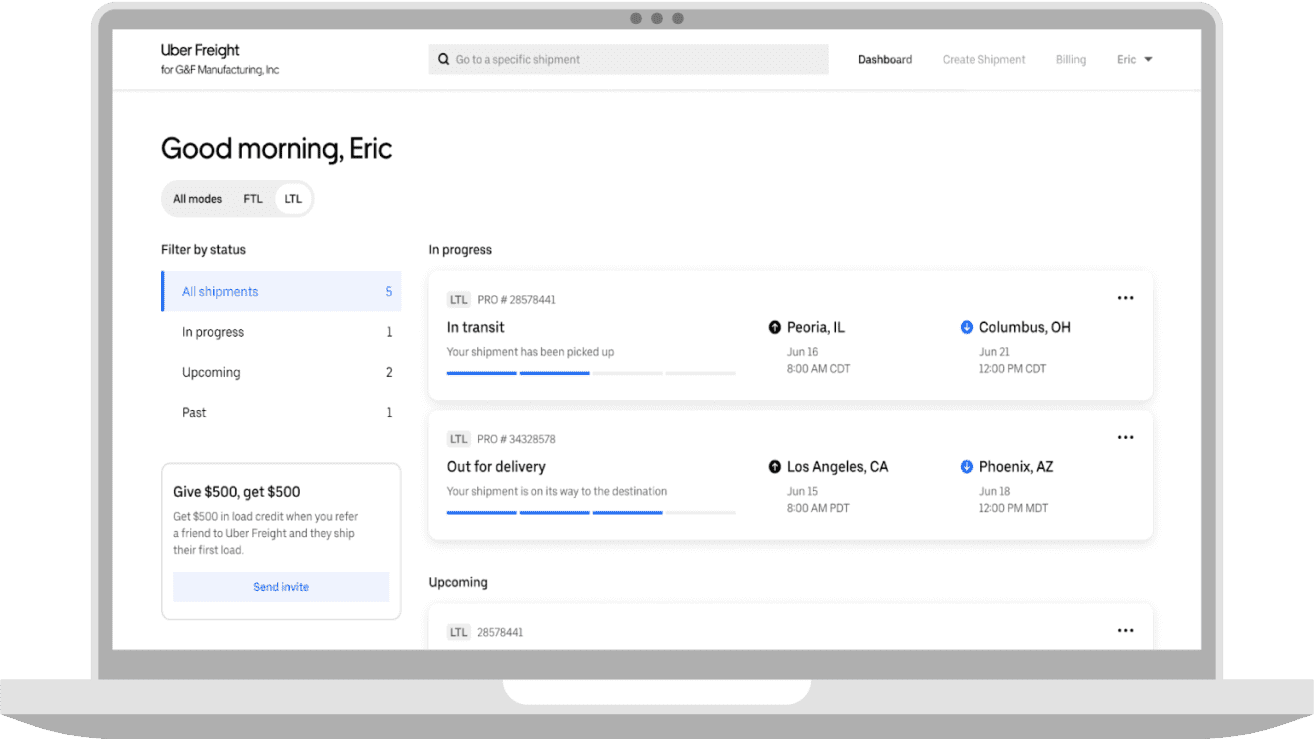Click the Out for delivery progress bar
The image size is (1314, 739).
click(x=591, y=513)
